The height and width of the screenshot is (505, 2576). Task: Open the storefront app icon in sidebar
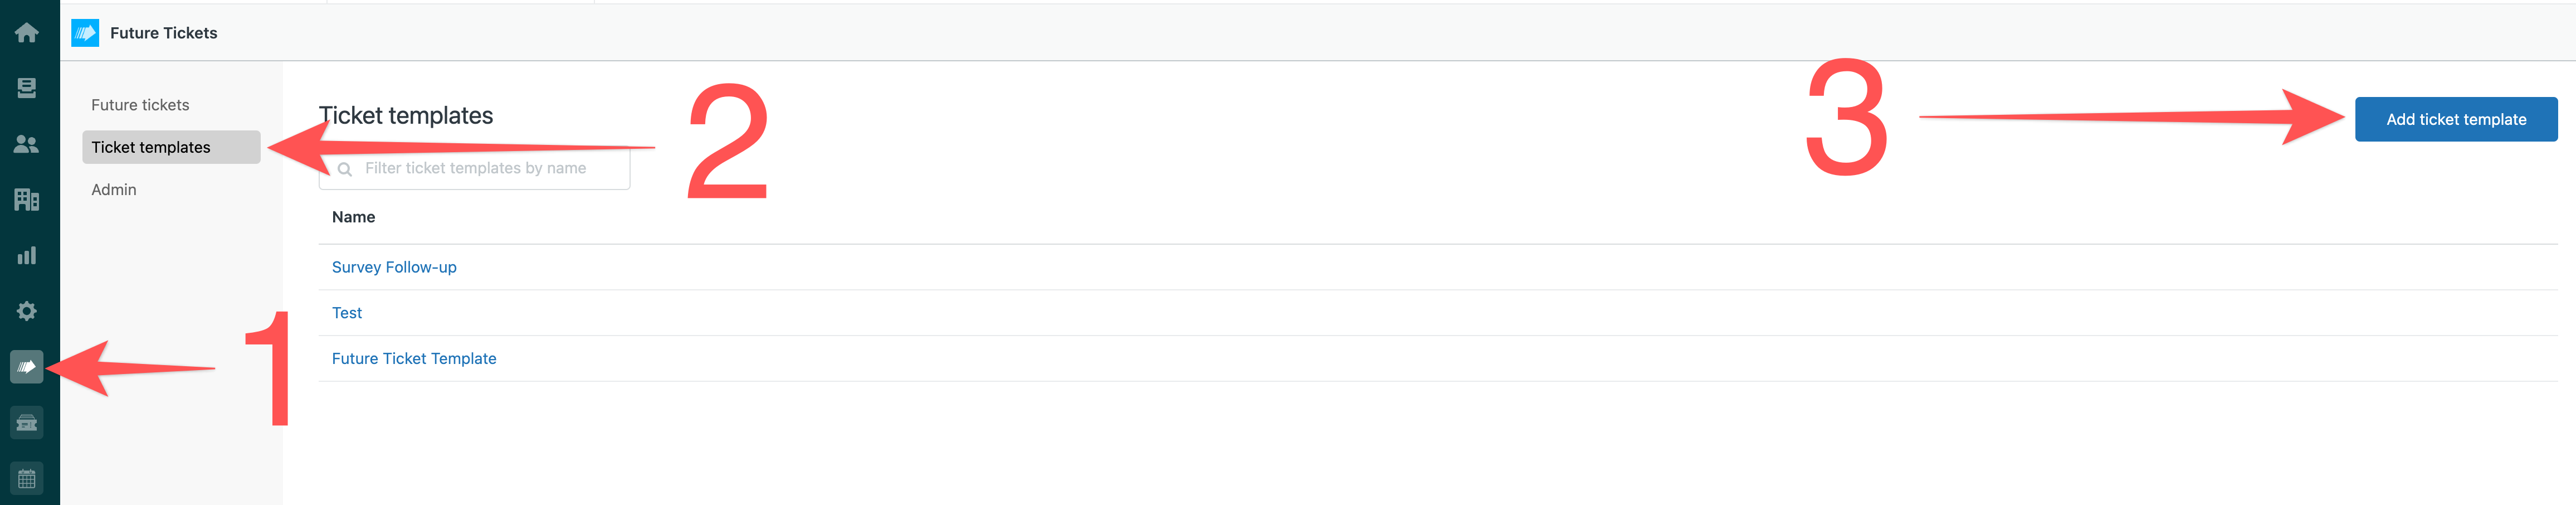27,423
